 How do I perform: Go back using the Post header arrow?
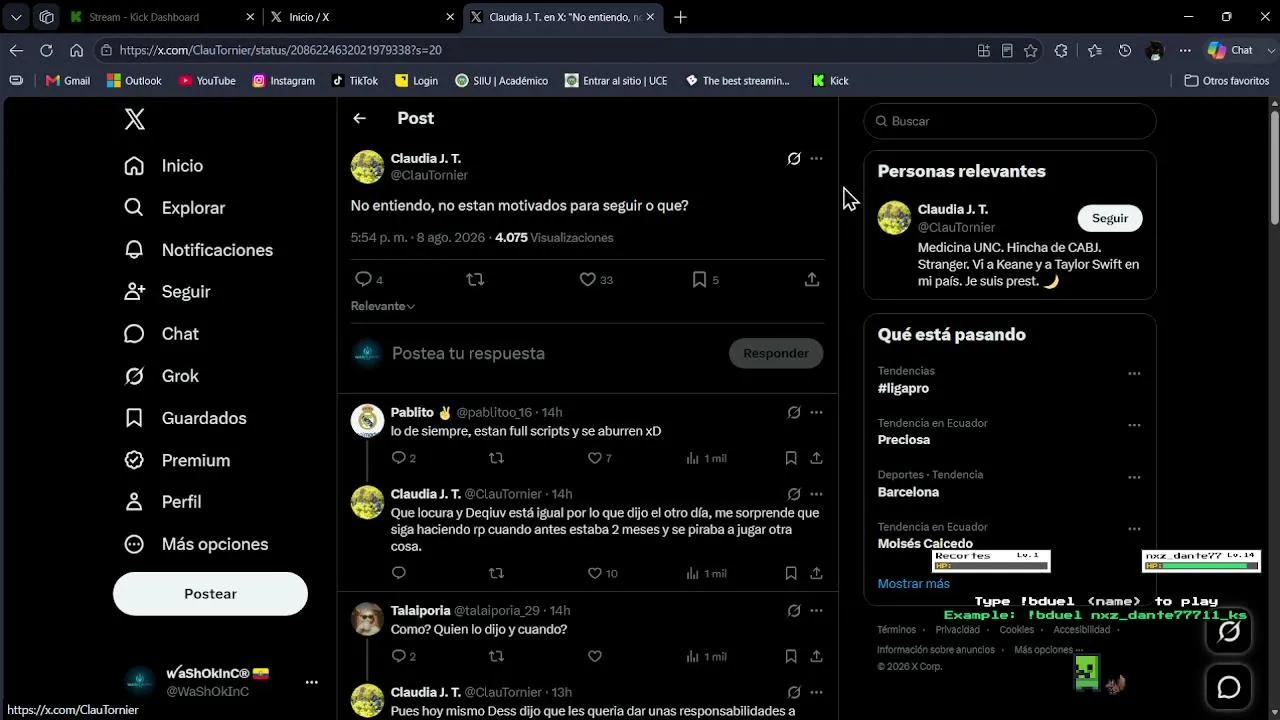click(359, 118)
